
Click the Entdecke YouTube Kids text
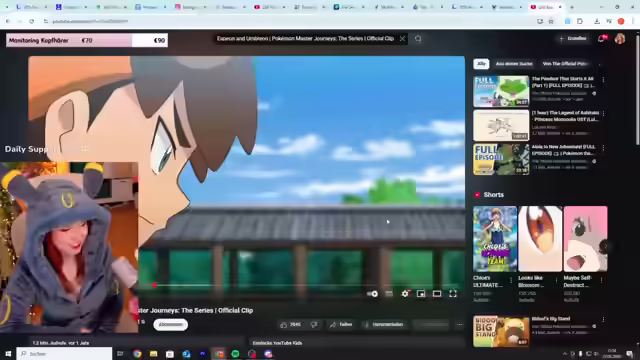(x=277, y=343)
